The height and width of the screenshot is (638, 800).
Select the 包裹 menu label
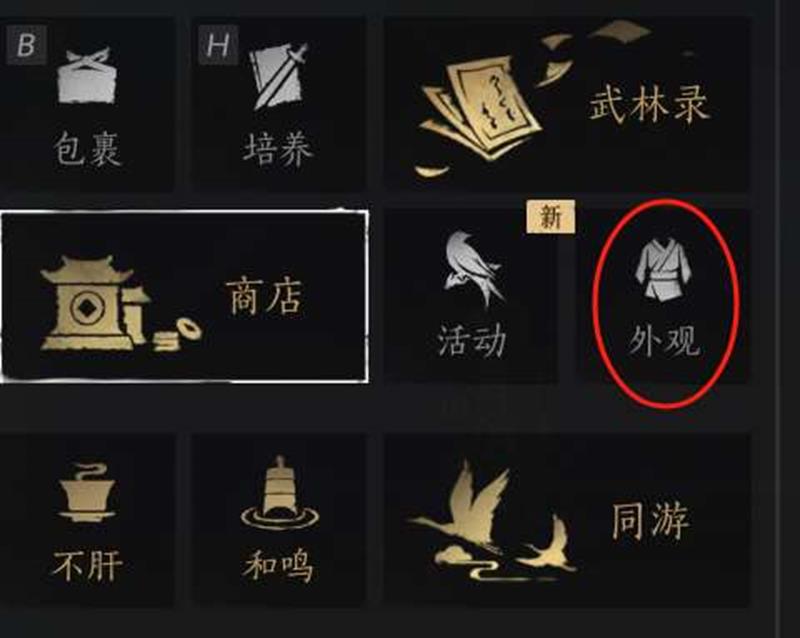pyautogui.click(x=87, y=149)
